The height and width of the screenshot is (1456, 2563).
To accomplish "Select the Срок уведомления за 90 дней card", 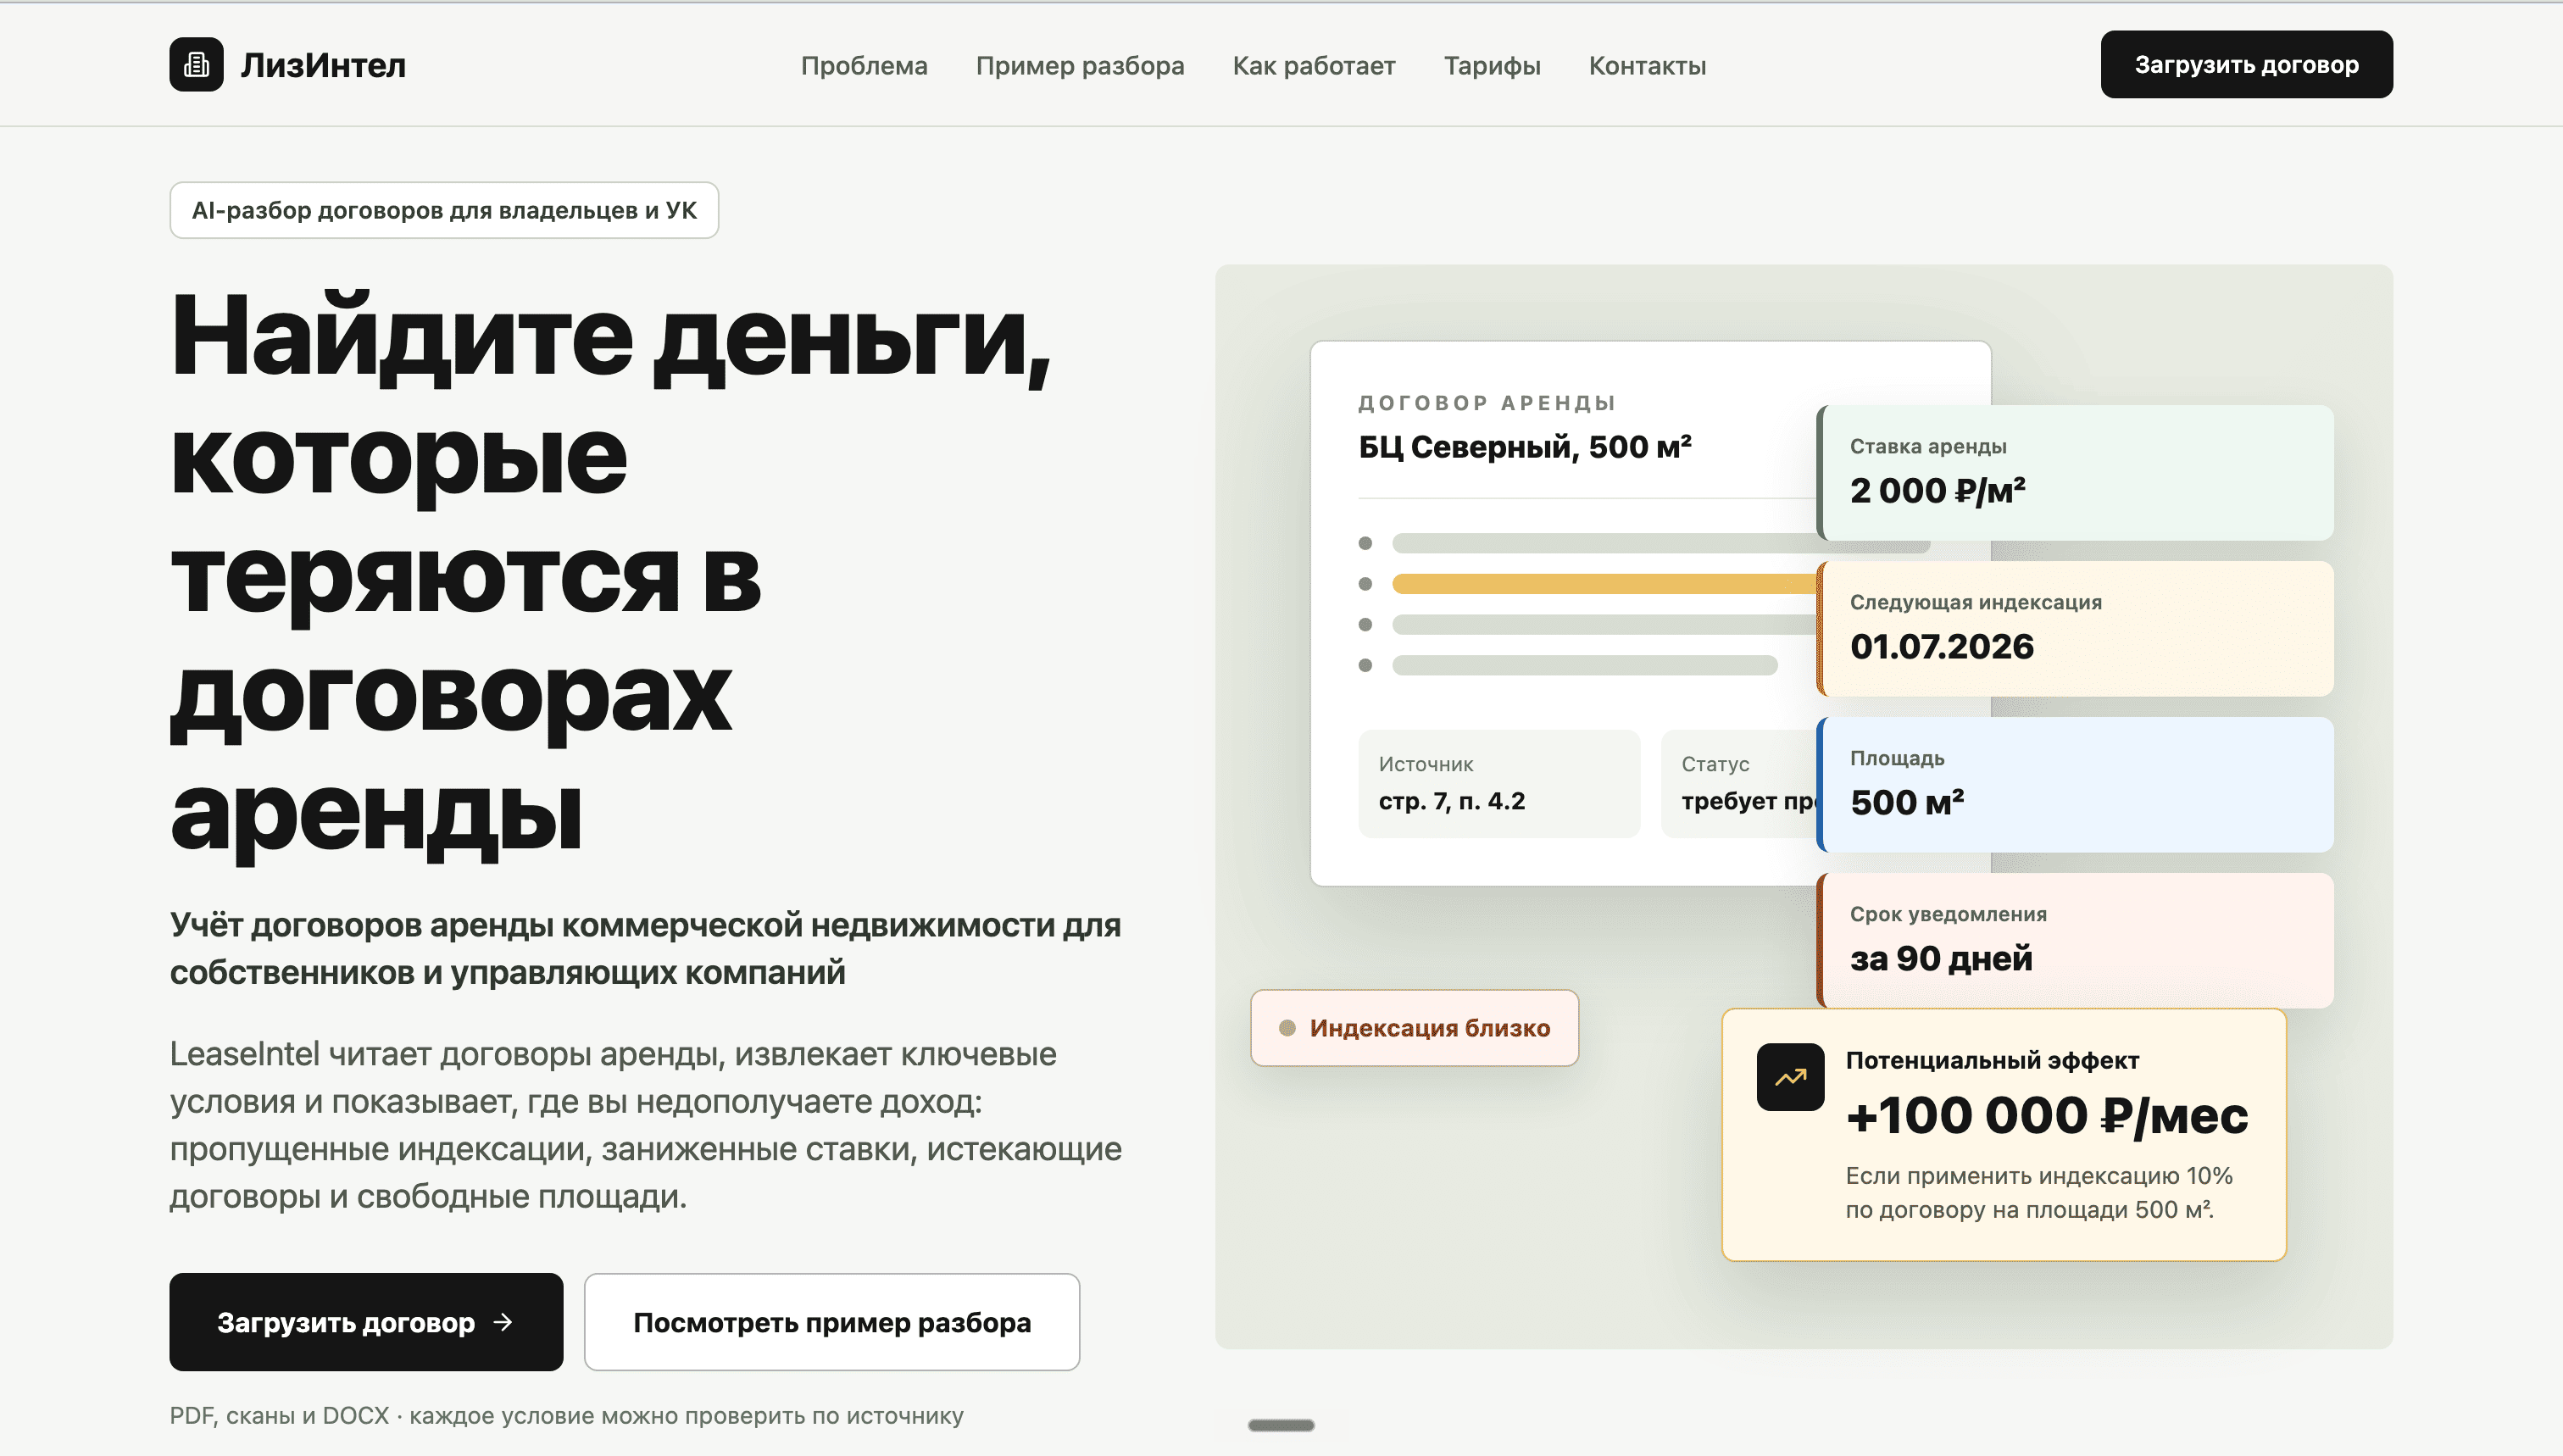I will tap(2075, 941).
